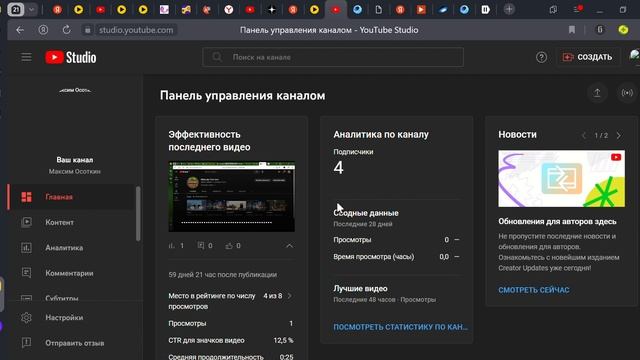The width and height of the screenshot is (640, 360).
Task: Click the Настройки gear icon
Action: point(26,318)
